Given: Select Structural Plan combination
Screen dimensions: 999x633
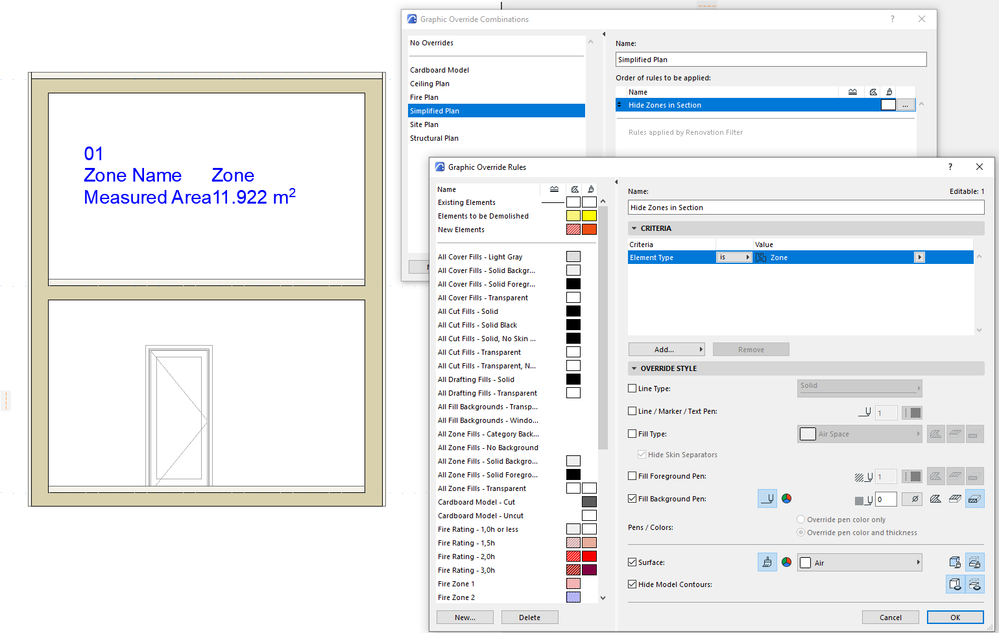Looking at the screenshot, I should point(434,138).
